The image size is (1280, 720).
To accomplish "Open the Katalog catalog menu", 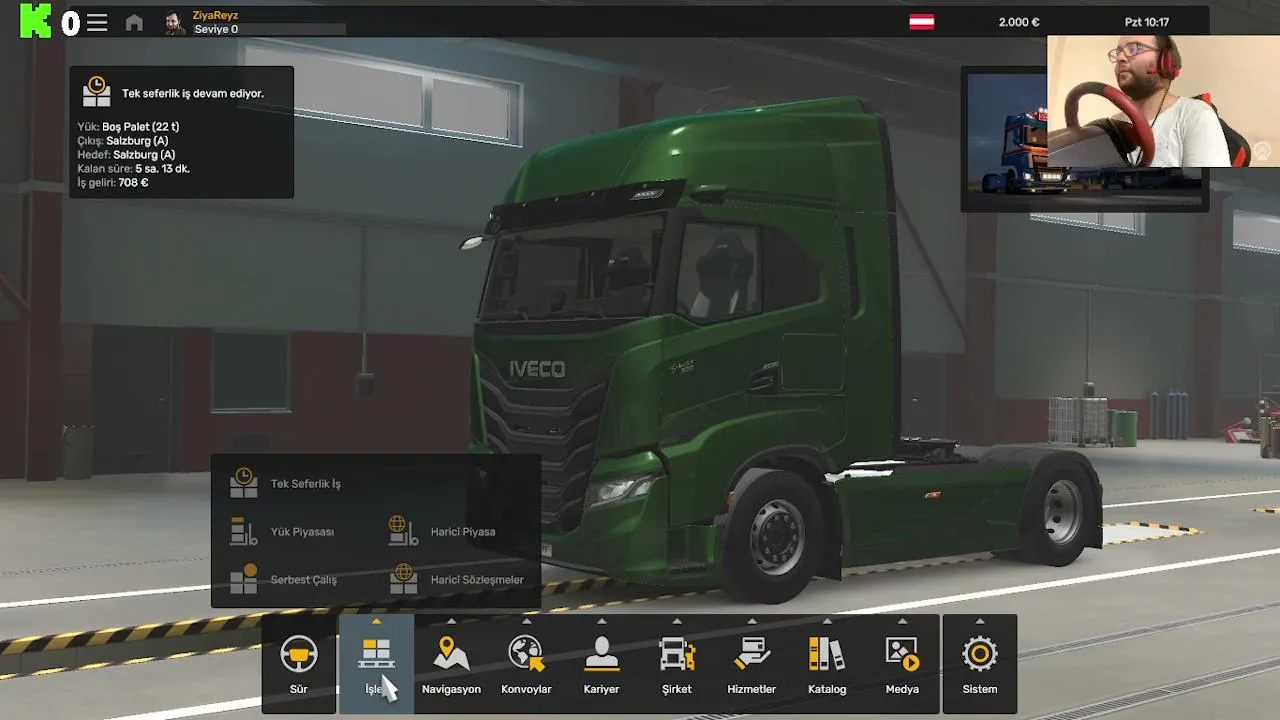I will pos(827,665).
